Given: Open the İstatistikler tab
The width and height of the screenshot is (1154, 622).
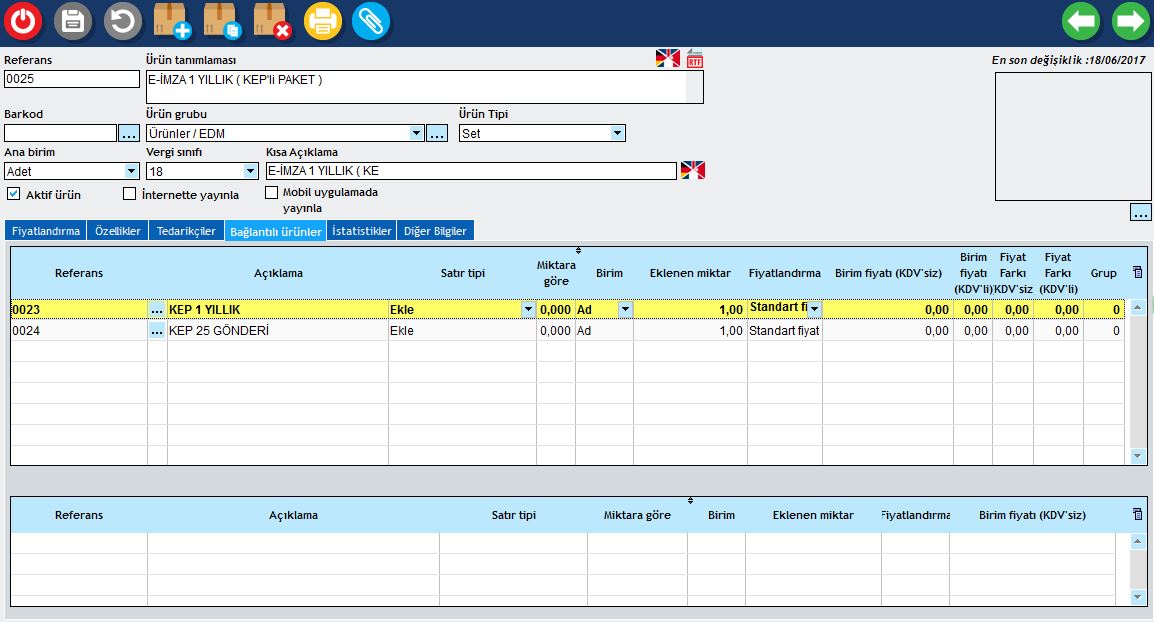Looking at the screenshot, I should pos(362,231).
